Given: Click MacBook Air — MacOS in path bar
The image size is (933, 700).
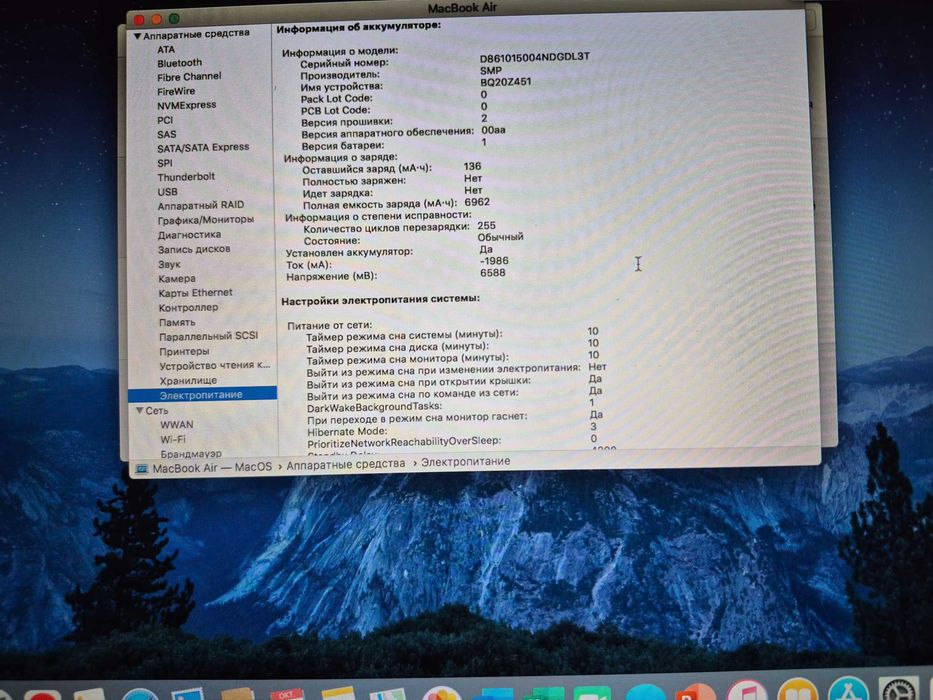Looking at the screenshot, I should pyautogui.click(x=212, y=468).
